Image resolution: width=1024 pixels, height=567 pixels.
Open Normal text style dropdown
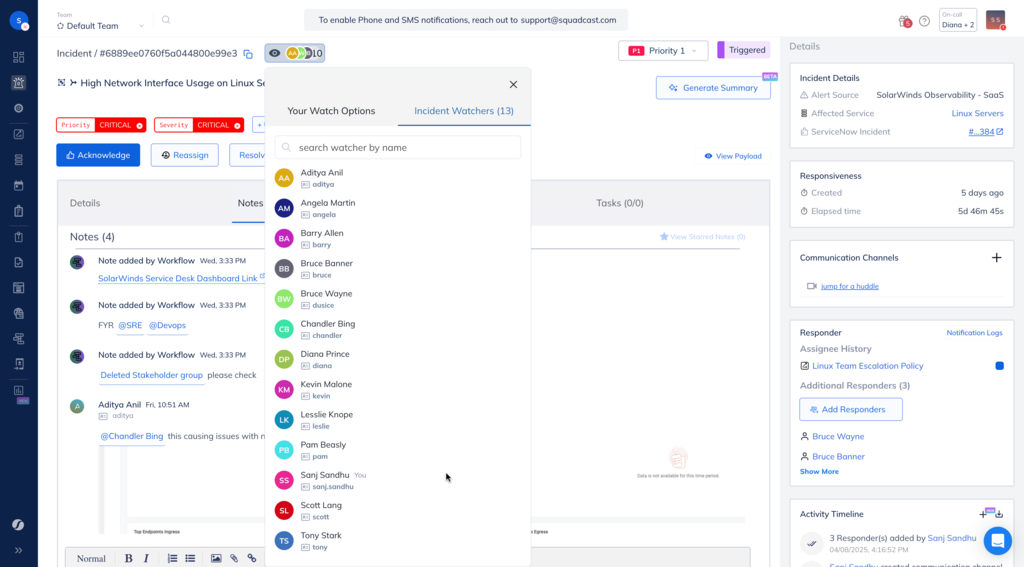(x=91, y=559)
